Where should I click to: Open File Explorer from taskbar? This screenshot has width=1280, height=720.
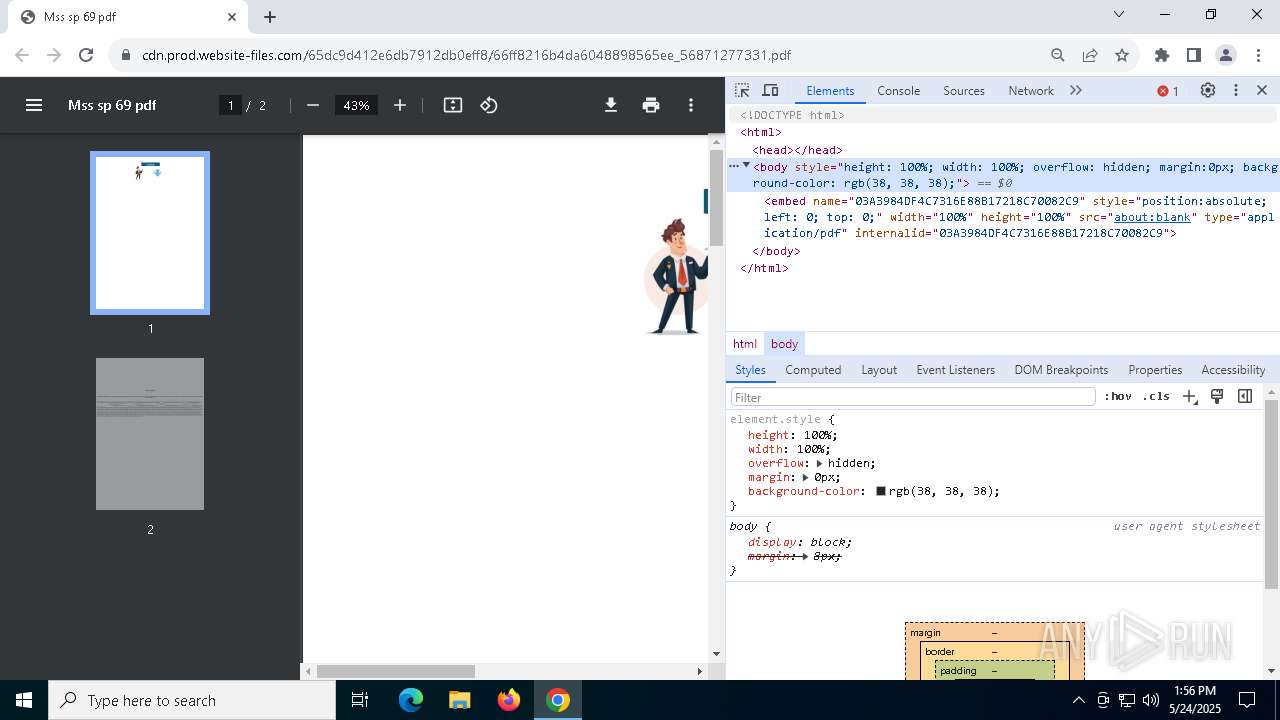pos(459,700)
